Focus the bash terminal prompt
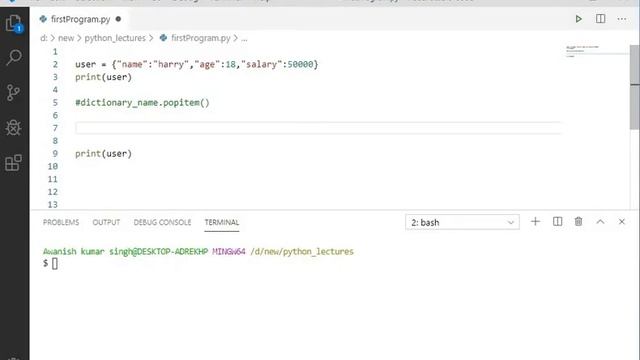The width and height of the screenshot is (640, 360). tap(55, 264)
